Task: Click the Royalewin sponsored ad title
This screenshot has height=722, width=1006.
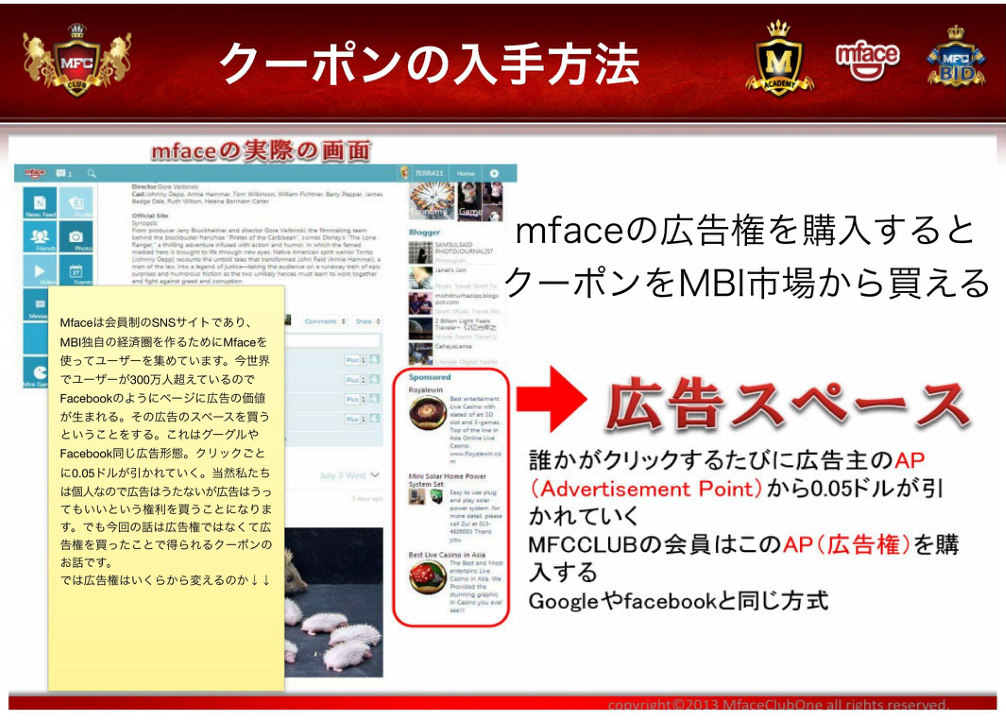Action: [426, 390]
